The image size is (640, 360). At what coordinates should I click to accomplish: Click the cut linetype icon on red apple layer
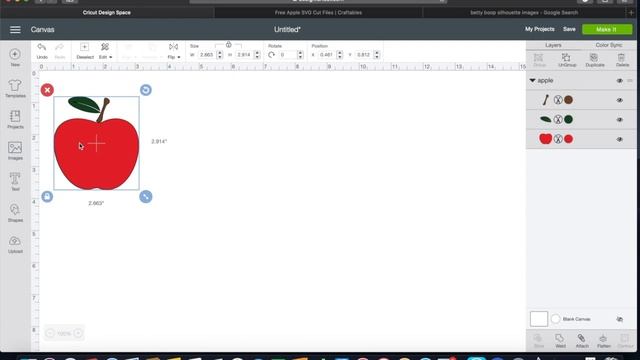tap(558, 139)
